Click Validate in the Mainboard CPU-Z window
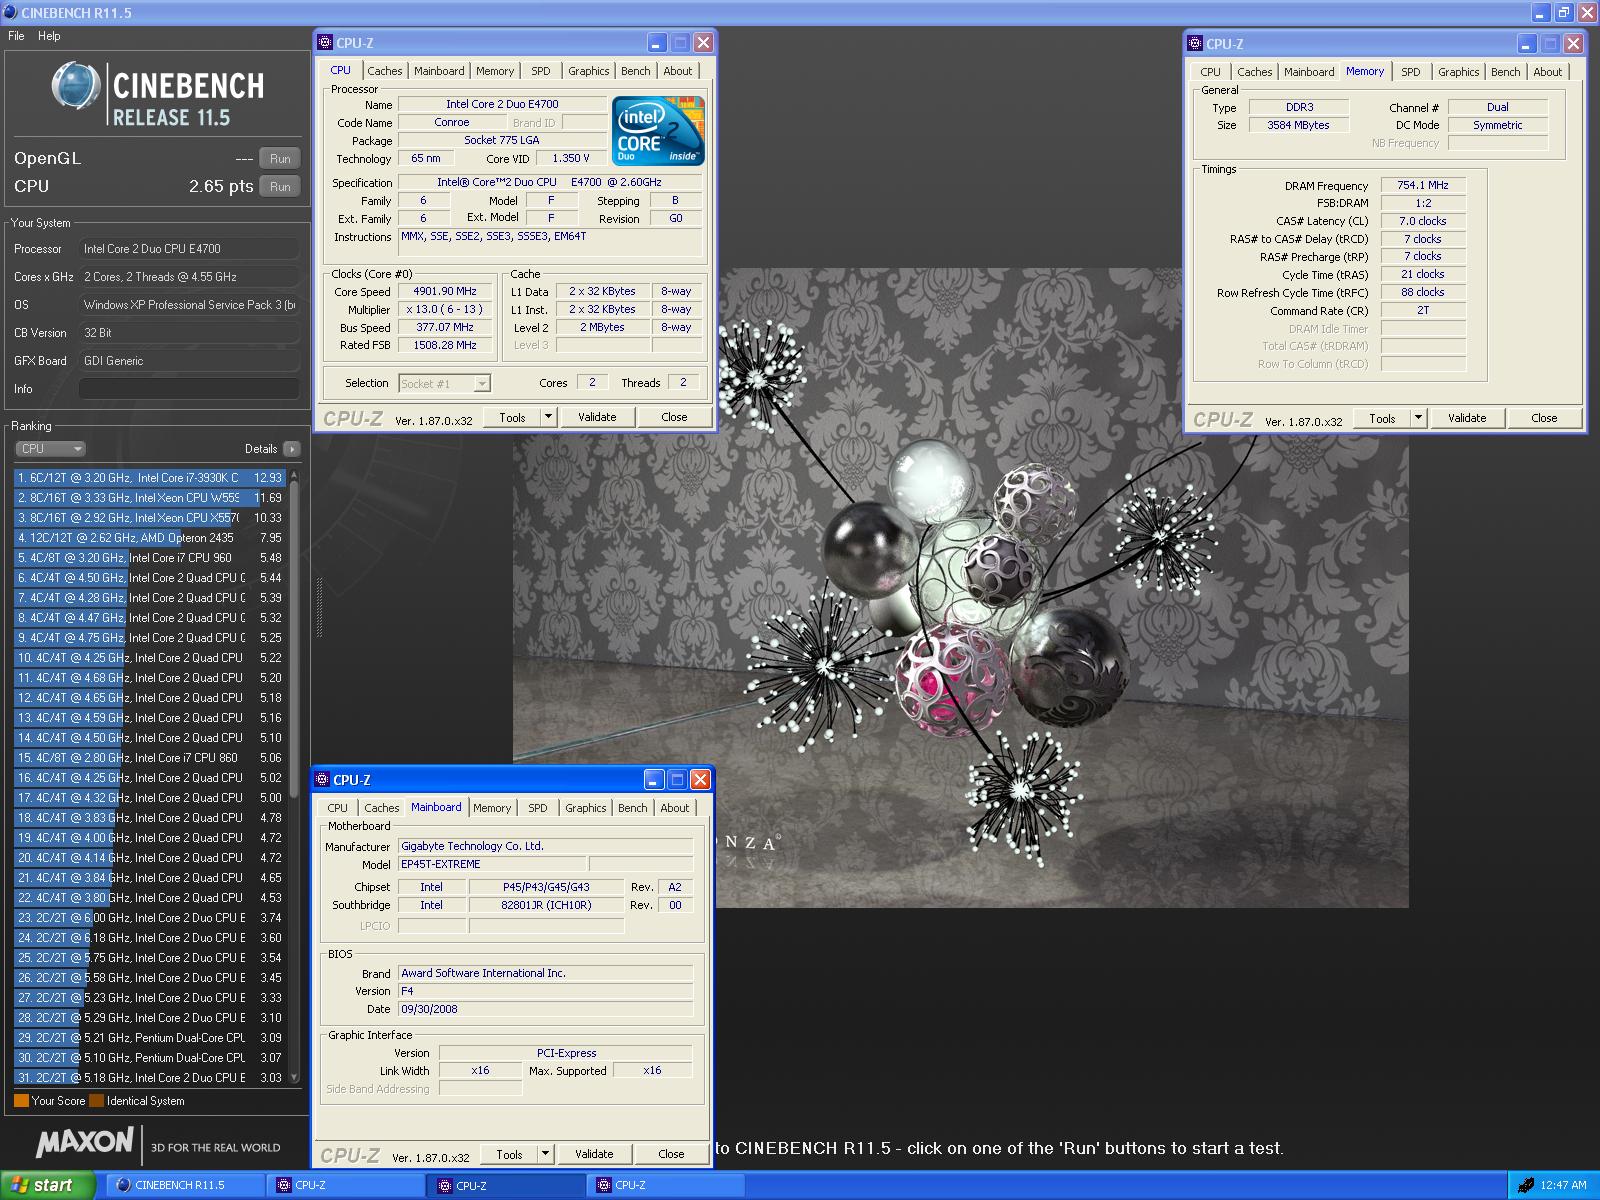The height and width of the screenshot is (1200, 1600). 594,1154
